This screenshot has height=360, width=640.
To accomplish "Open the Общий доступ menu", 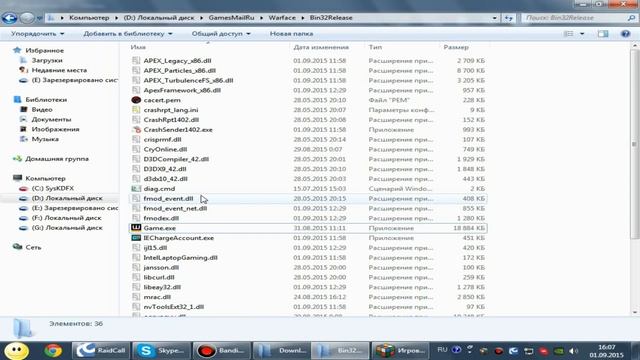I will click(x=221, y=34).
